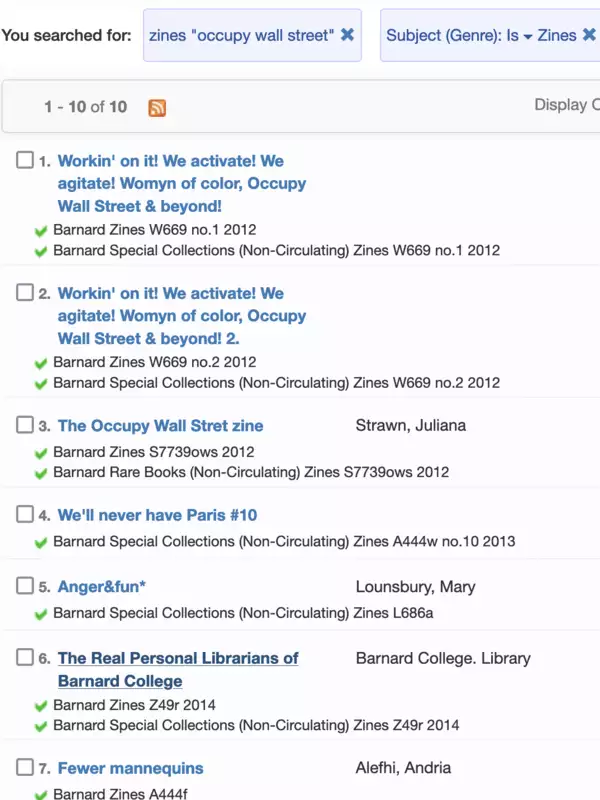Remove the zines "occupy wall street" search term
600x800 pixels.
pyautogui.click(x=347, y=35)
